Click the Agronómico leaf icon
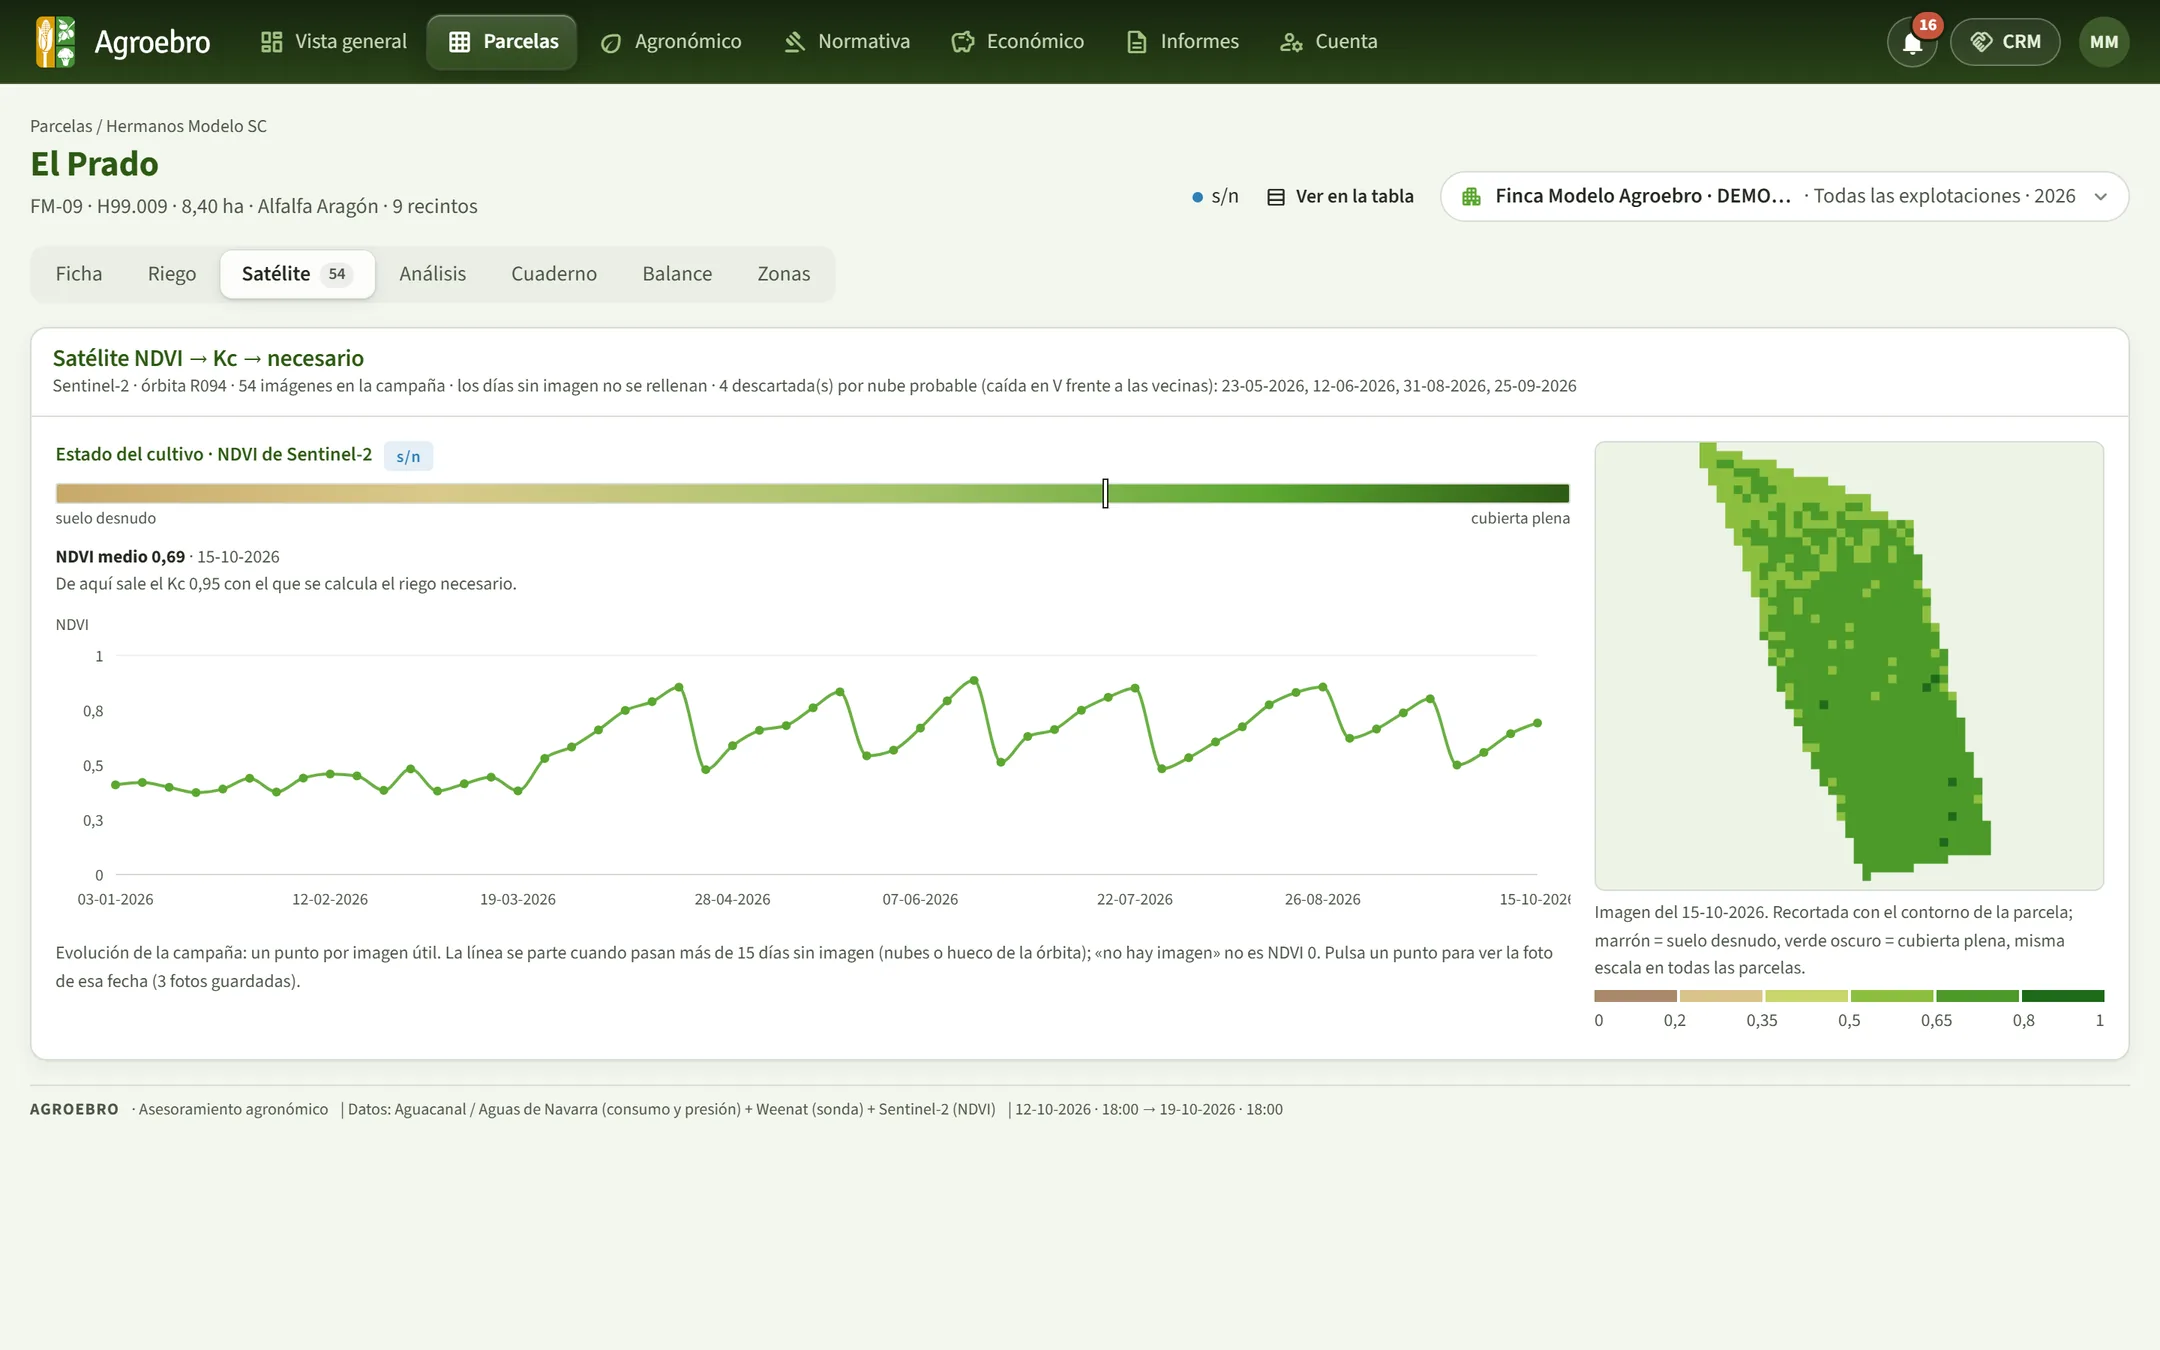 click(611, 42)
